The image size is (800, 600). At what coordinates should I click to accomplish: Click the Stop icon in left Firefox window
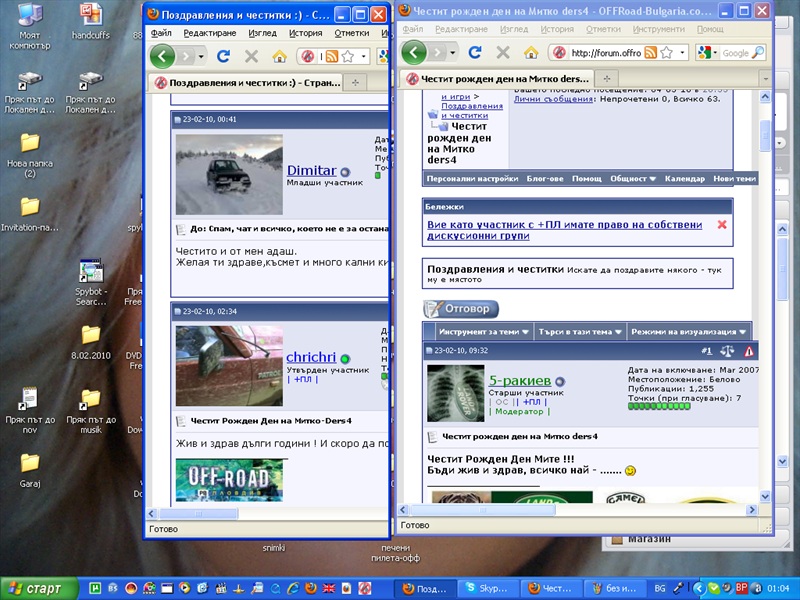(x=251, y=57)
